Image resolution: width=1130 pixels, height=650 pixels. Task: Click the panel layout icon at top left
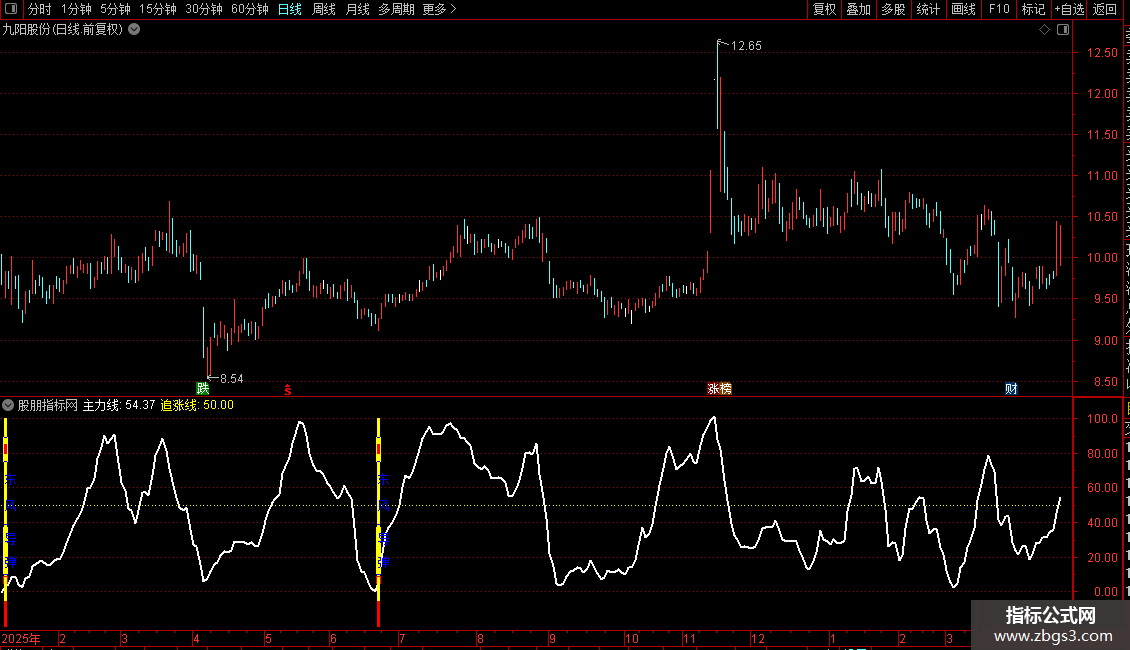coord(11,9)
